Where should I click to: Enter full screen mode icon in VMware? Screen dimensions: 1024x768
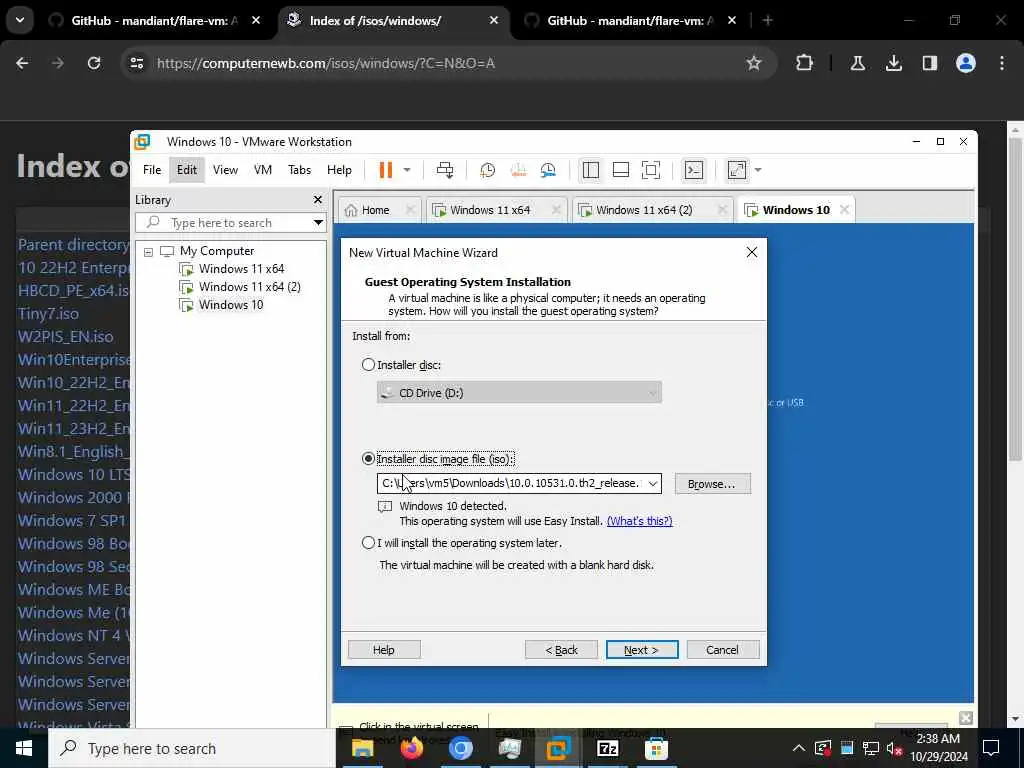pos(651,170)
